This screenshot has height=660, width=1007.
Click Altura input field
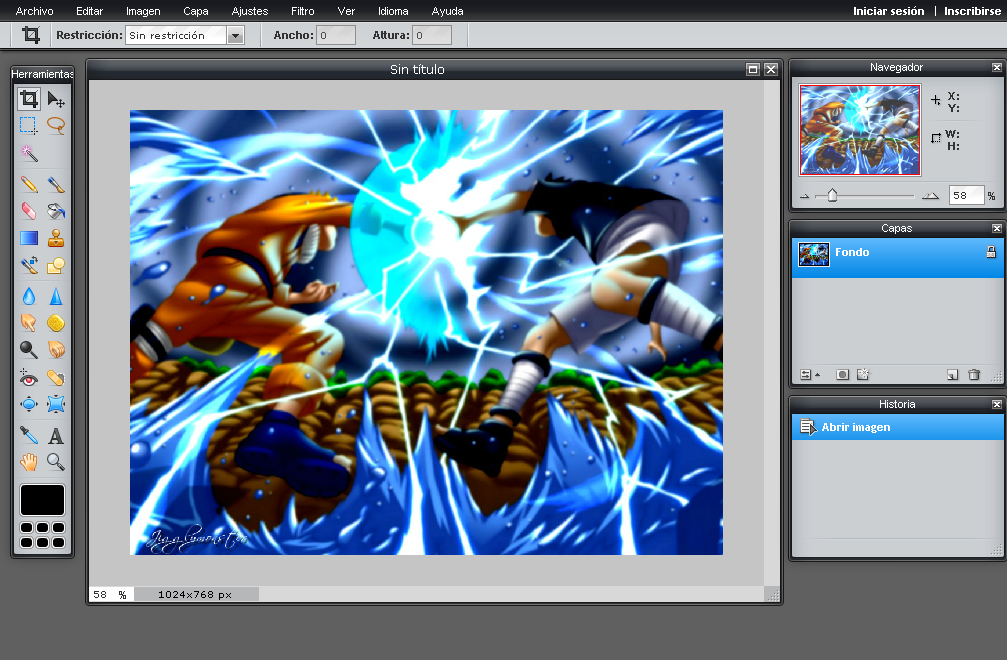(432, 35)
